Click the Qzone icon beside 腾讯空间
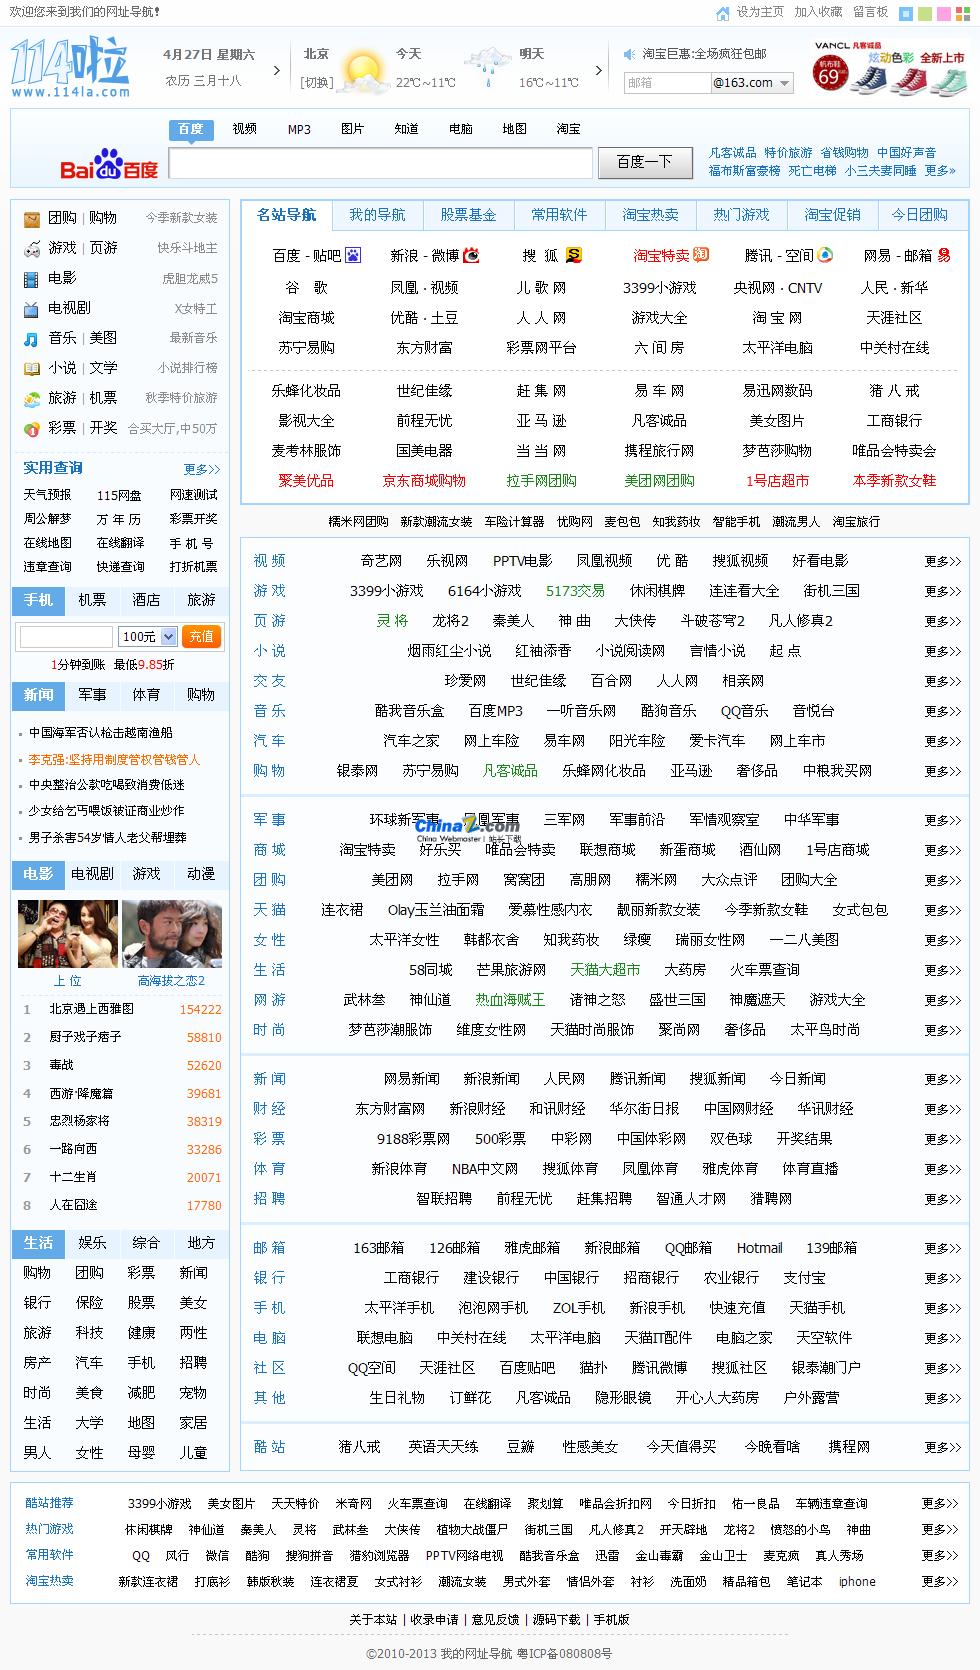 point(826,255)
